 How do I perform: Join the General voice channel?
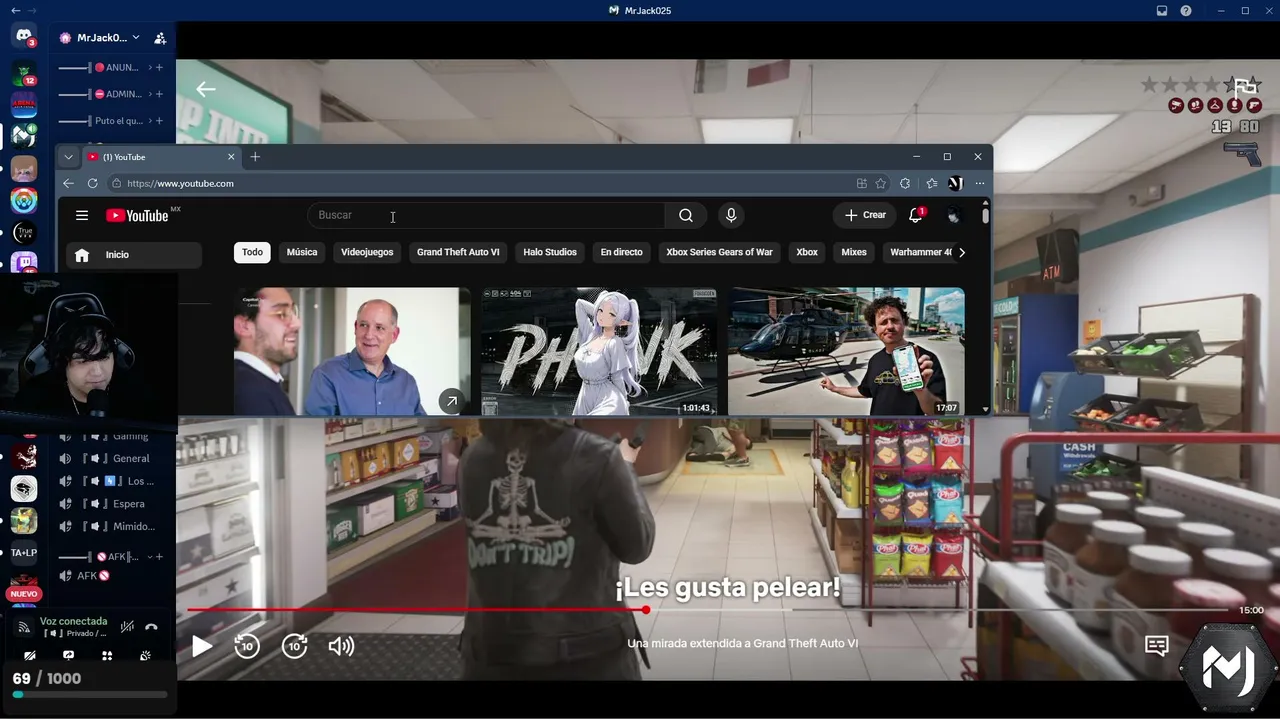point(105,458)
